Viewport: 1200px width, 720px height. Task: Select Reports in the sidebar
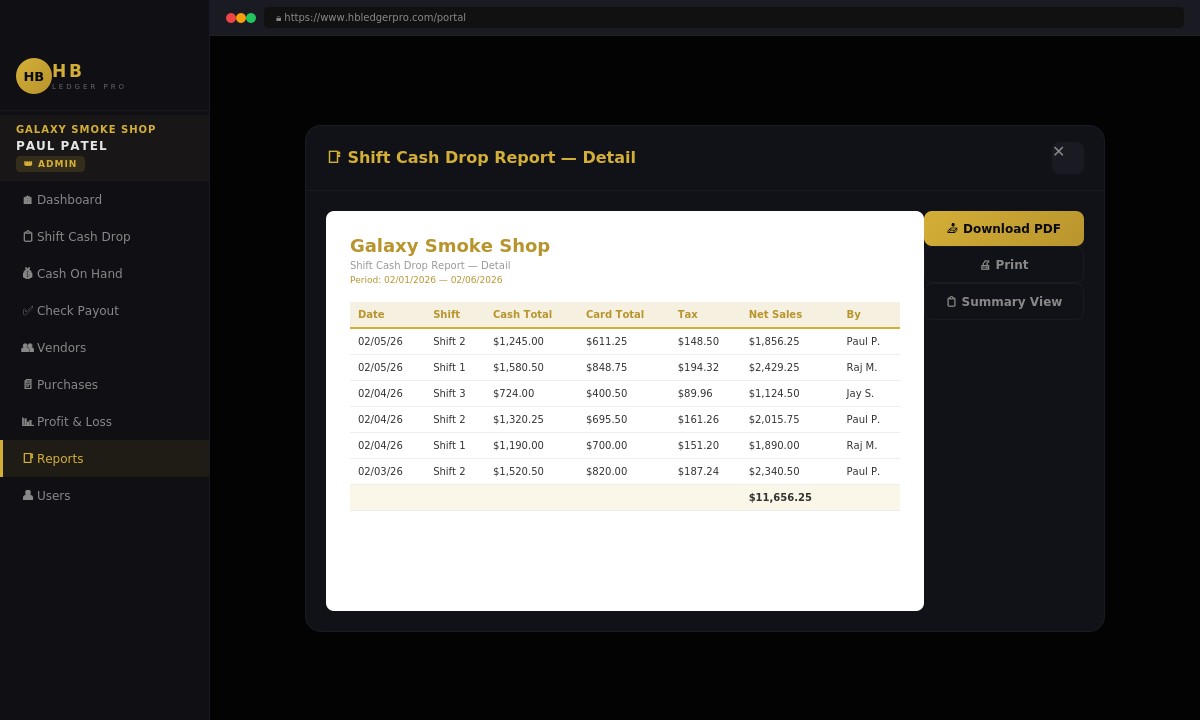click(60, 458)
